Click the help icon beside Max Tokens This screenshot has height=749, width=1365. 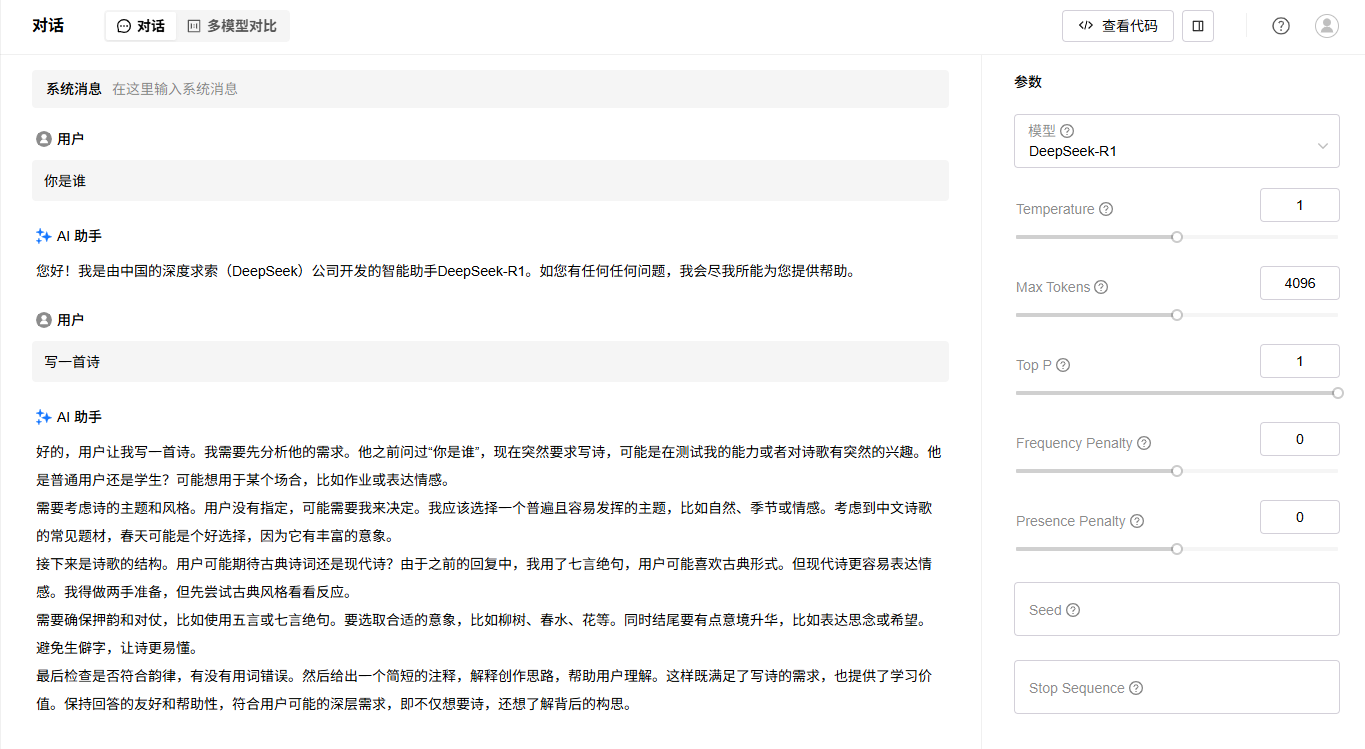[x=1101, y=287]
